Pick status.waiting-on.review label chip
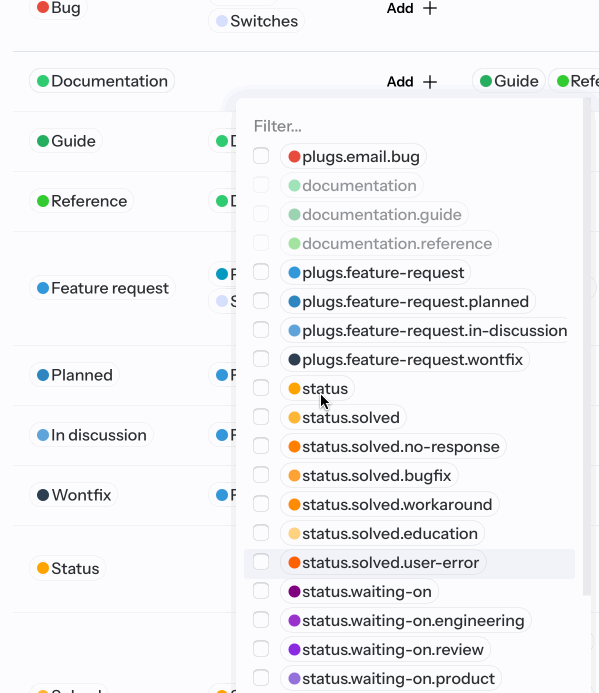This screenshot has width=599, height=693. pyautogui.click(x=385, y=650)
